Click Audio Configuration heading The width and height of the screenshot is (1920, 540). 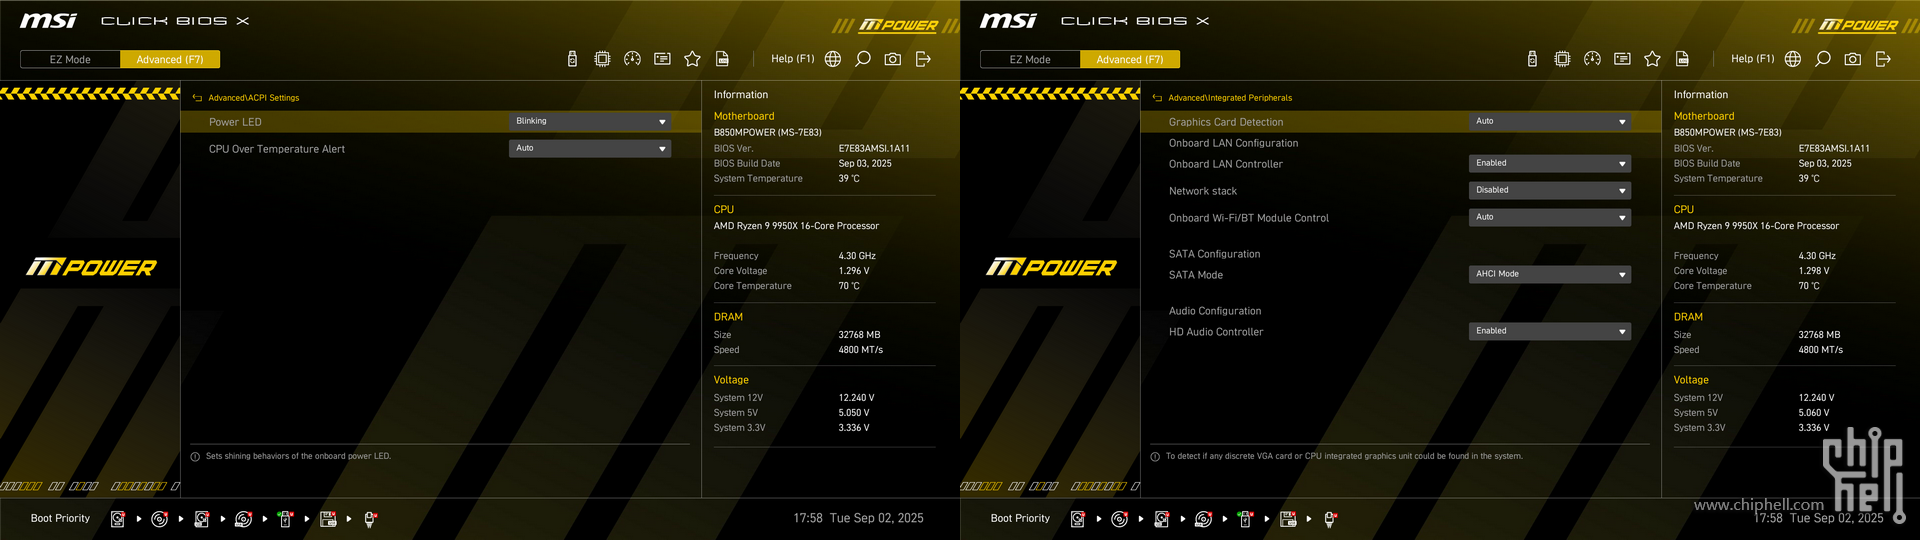coord(1215,311)
